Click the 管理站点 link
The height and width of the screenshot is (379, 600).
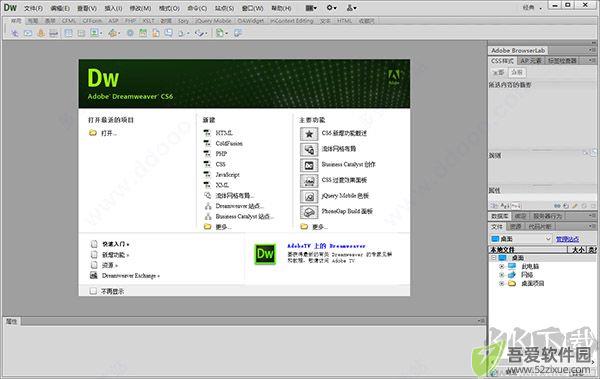pyautogui.click(x=567, y=239)
